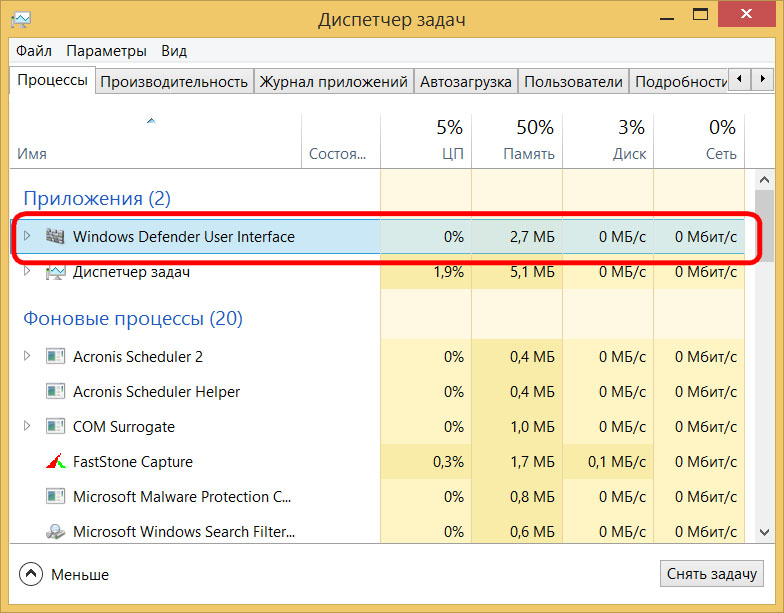
Task: Click the 2,7 МБ memory value
Action: click(x=532, y=236)
